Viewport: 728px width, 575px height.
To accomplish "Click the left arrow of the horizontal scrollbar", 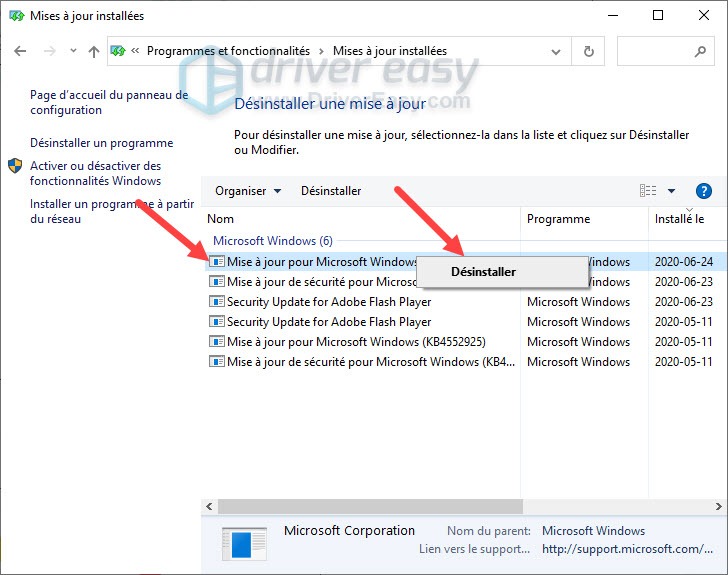I will click(209, 506).
